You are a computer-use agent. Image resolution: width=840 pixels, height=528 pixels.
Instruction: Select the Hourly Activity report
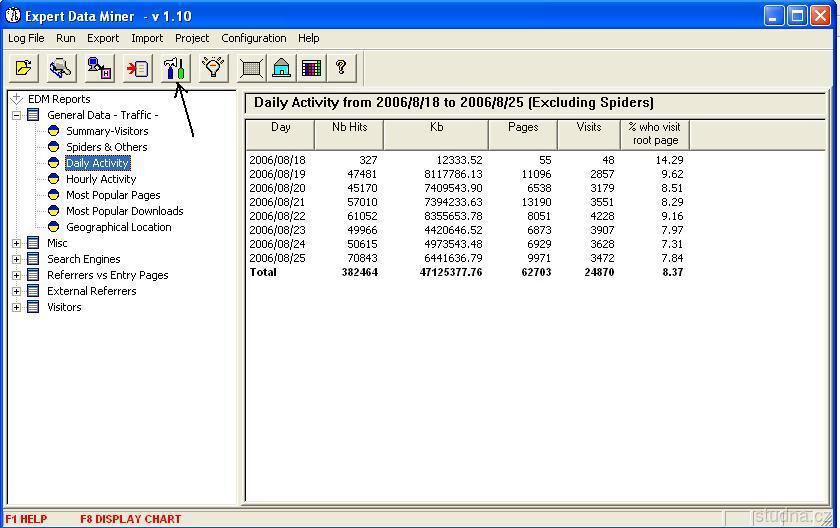click(100, 179)
